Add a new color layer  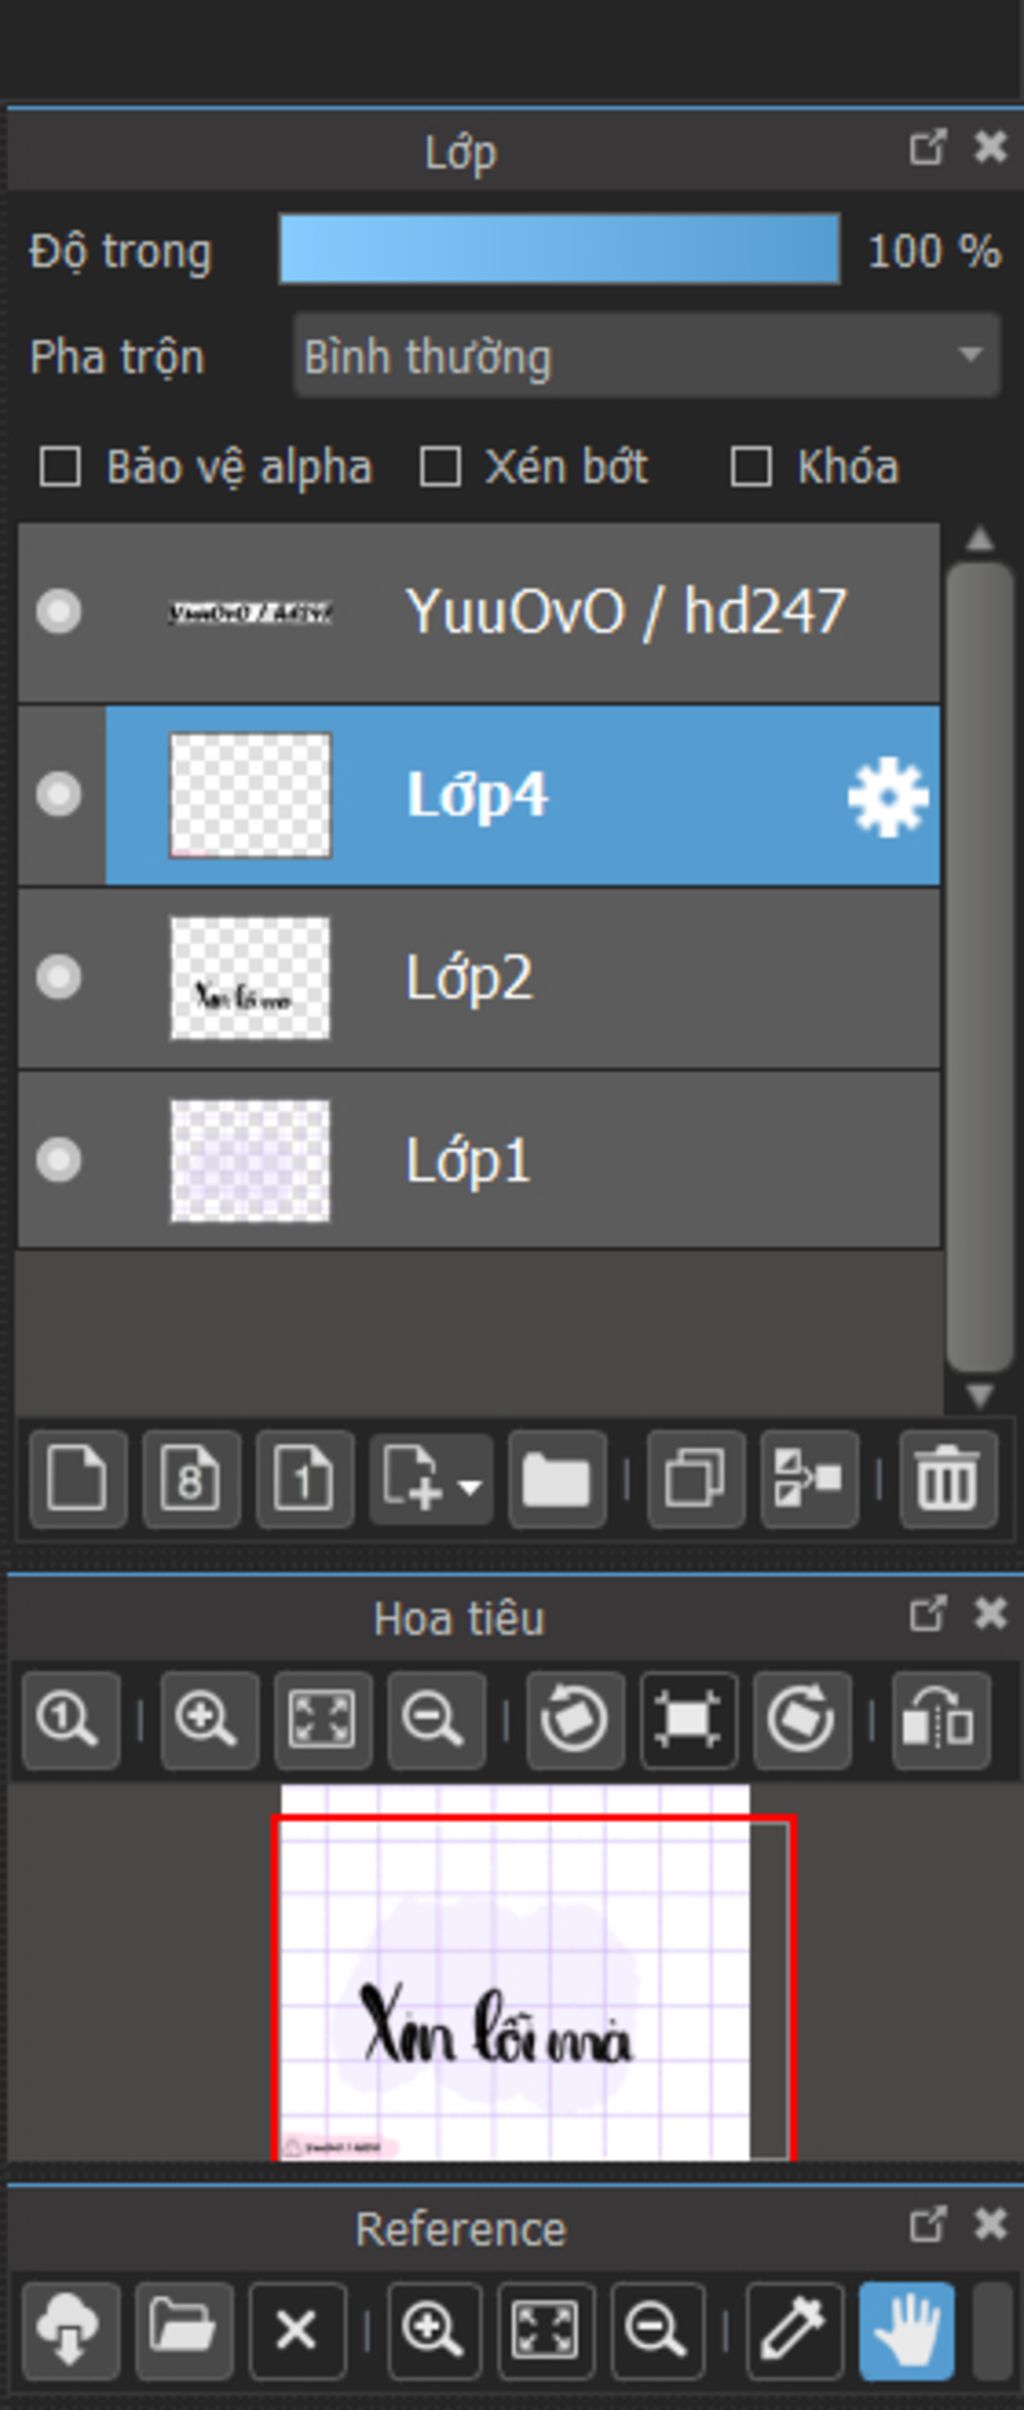click(x=78, y=1479)
